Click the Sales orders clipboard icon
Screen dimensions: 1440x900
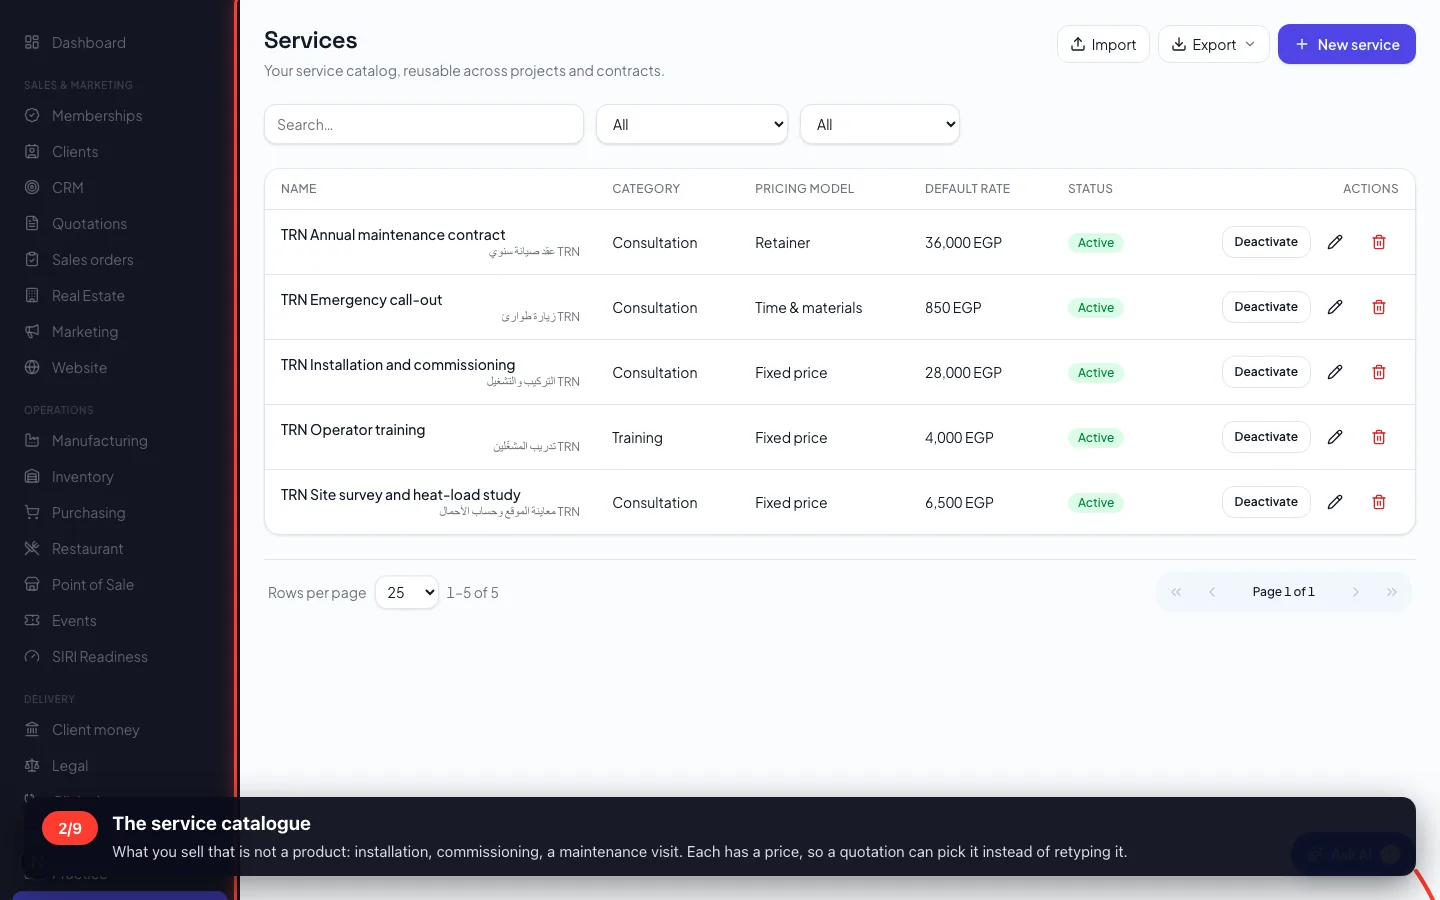click(32, 260)
